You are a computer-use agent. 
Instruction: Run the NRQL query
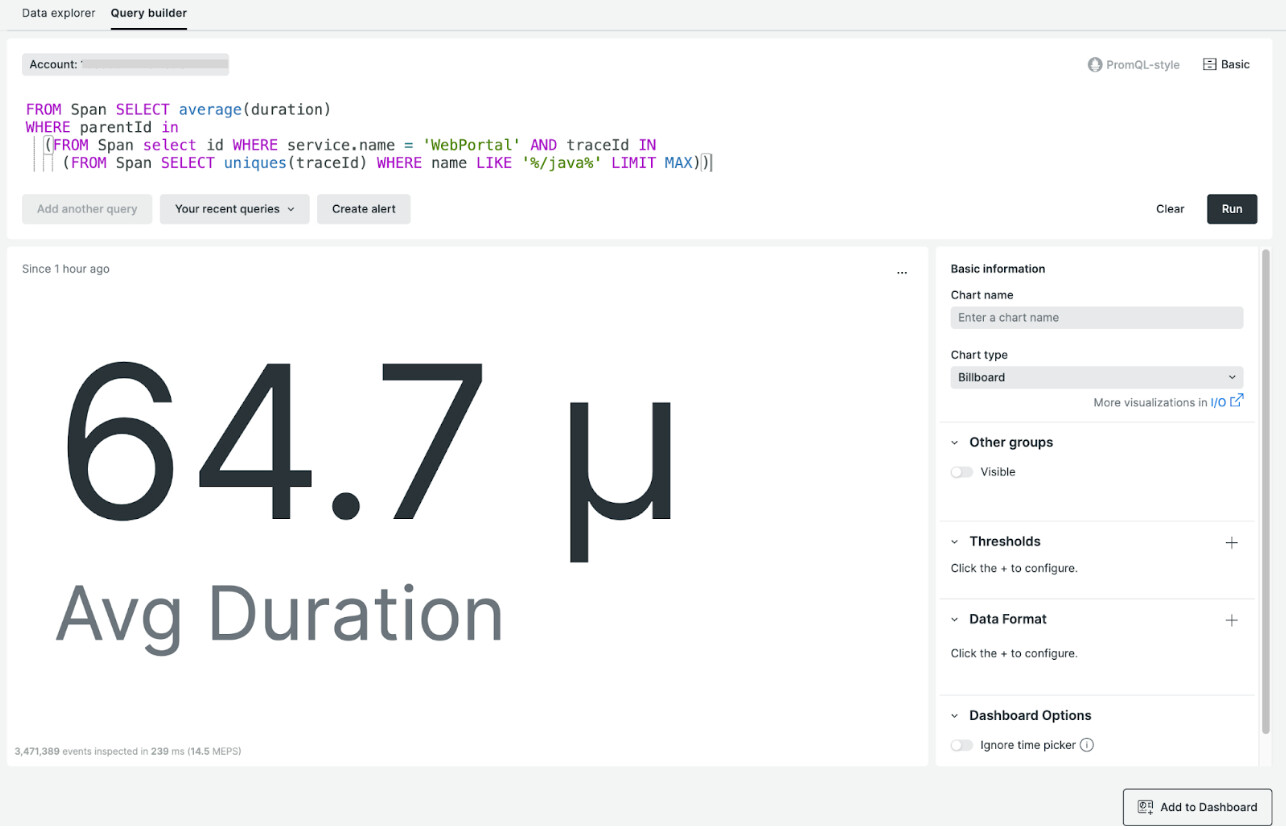[1231, 209]
